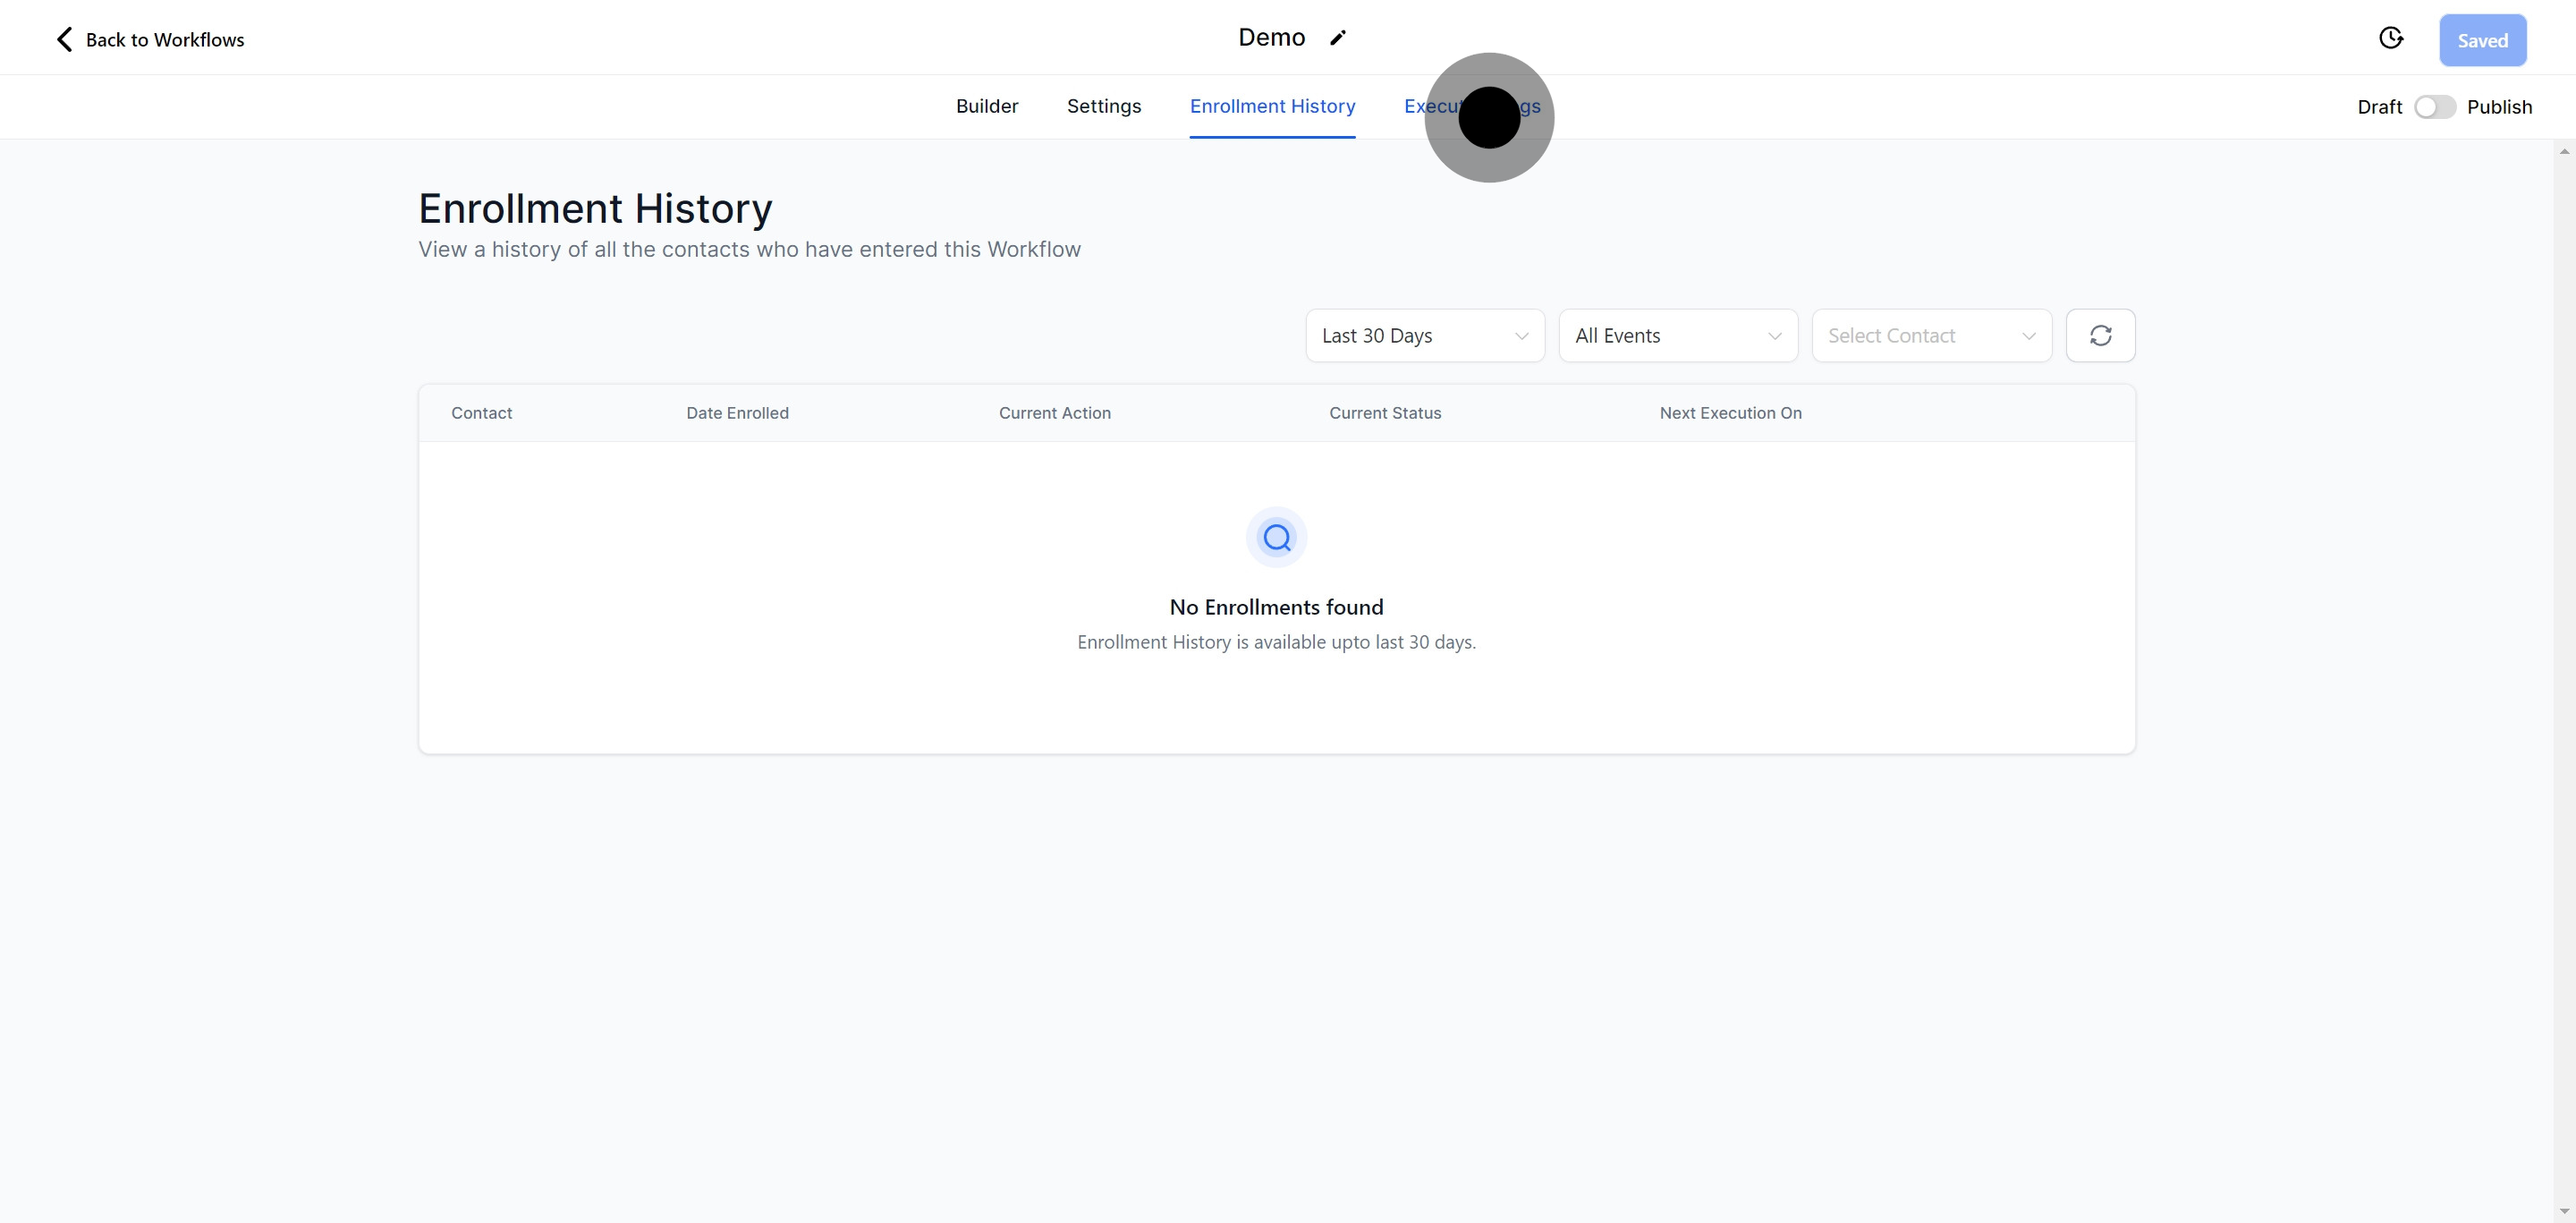The width and height of the screenshot is (2576, 1223).
Task: Click the back arrow chevron icon
Action: 64,40
